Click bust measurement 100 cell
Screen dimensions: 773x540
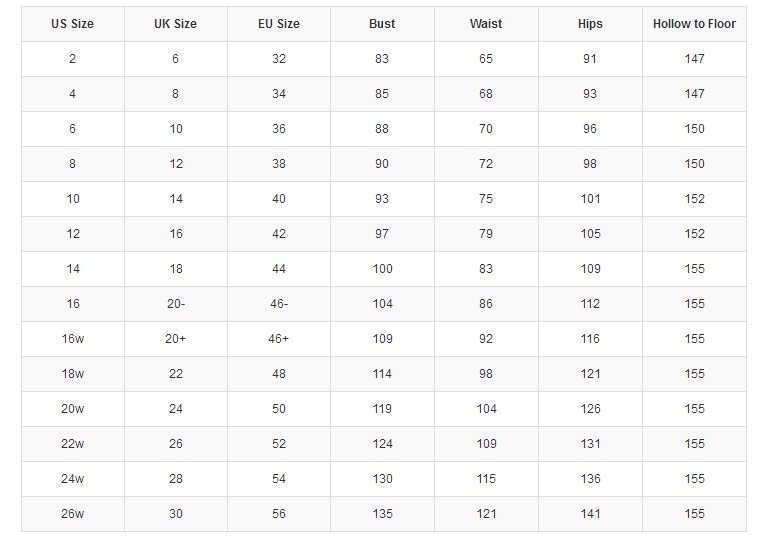point(382,269)
